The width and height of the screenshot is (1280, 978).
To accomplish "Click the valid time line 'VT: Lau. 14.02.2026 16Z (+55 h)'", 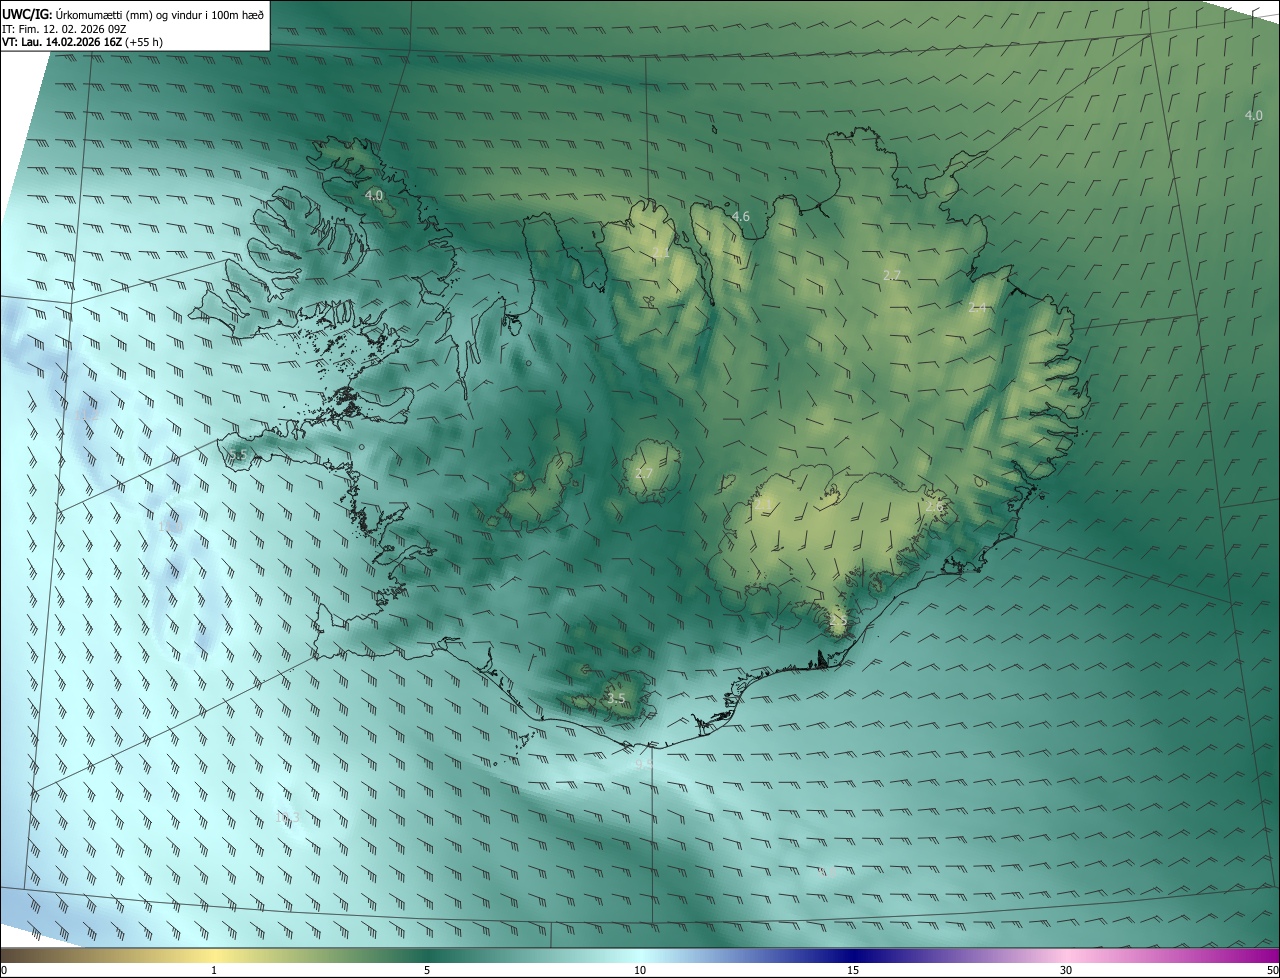I will [82, 42].
